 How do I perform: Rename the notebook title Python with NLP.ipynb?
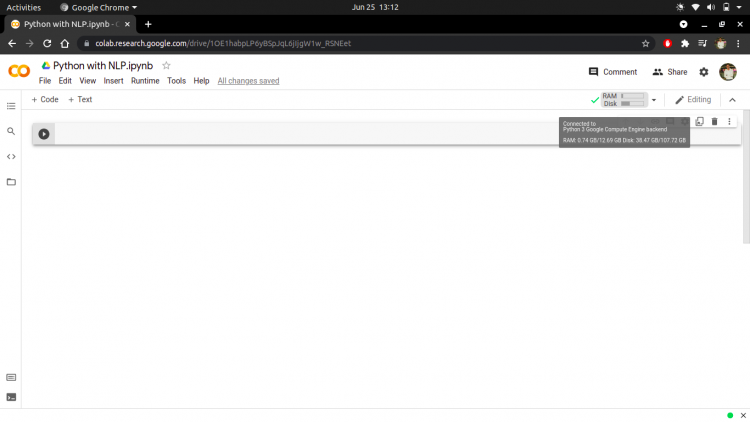[x=103, y=66]
